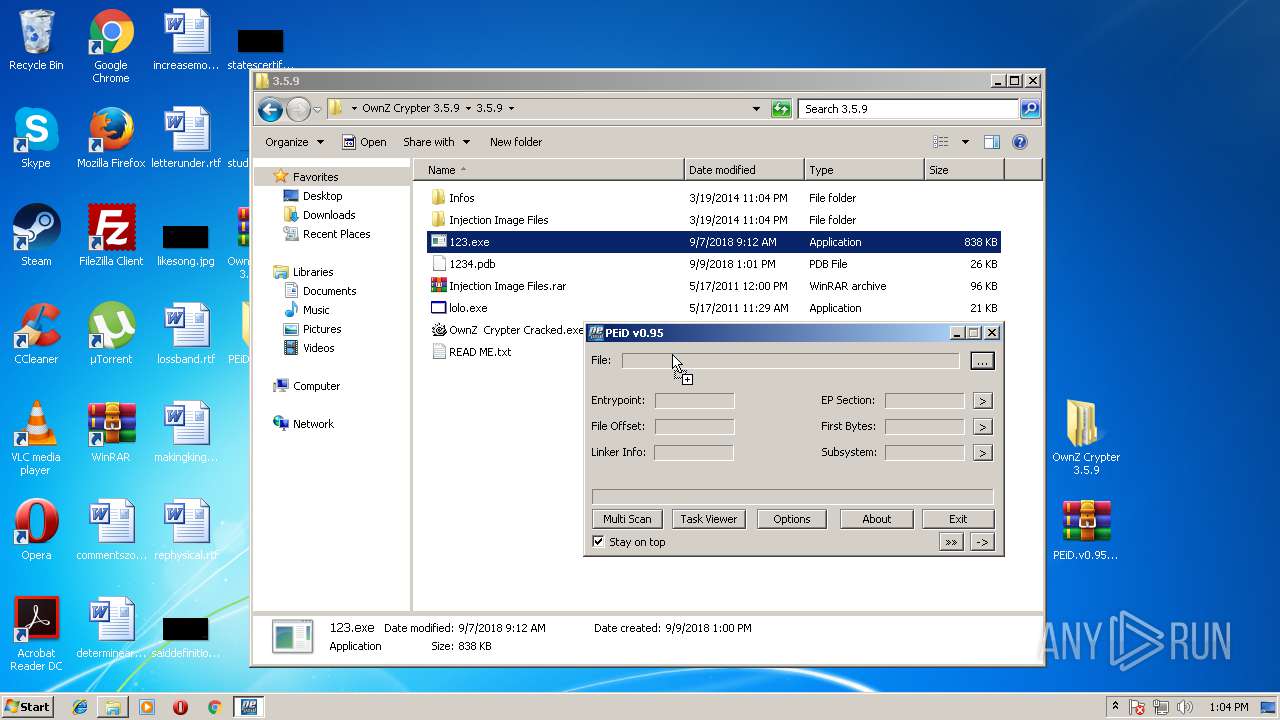Viewport: 1280px width, 720px height.
Task: Click the Search 3.5.9 box
Action: click(x=909, y=109)
